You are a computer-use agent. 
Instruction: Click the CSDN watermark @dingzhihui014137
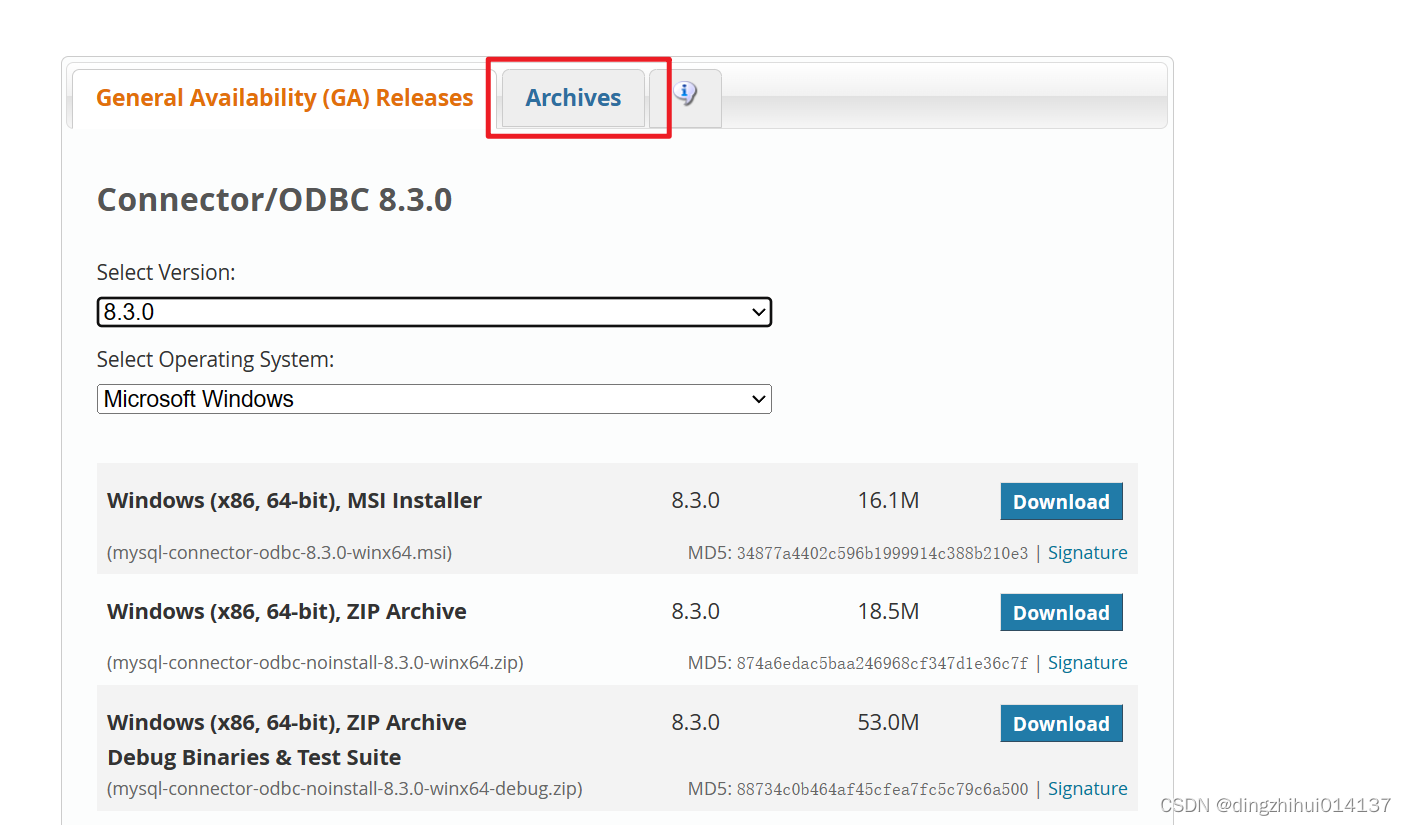pos(1274,804)
